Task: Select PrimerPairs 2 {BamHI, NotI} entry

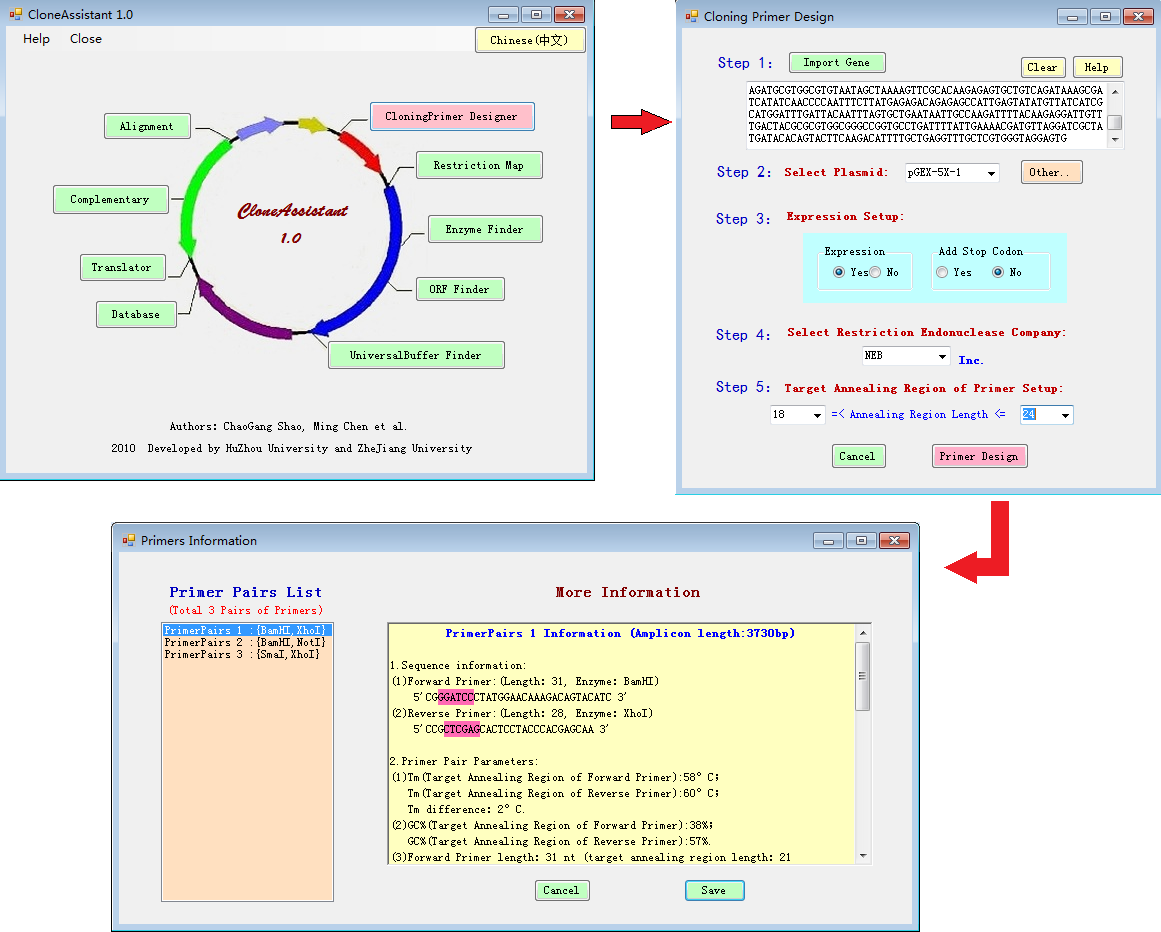Action: pyautogui.click(x=245, y=642)
